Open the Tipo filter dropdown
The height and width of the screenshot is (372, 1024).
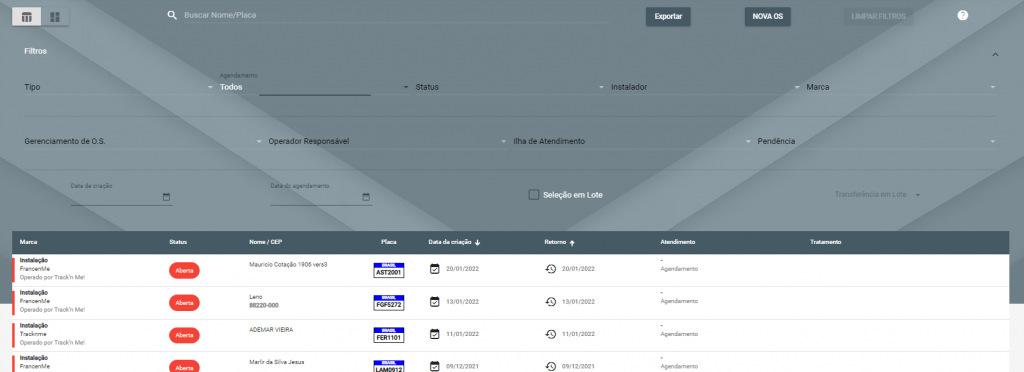click(x=119, y=87)
